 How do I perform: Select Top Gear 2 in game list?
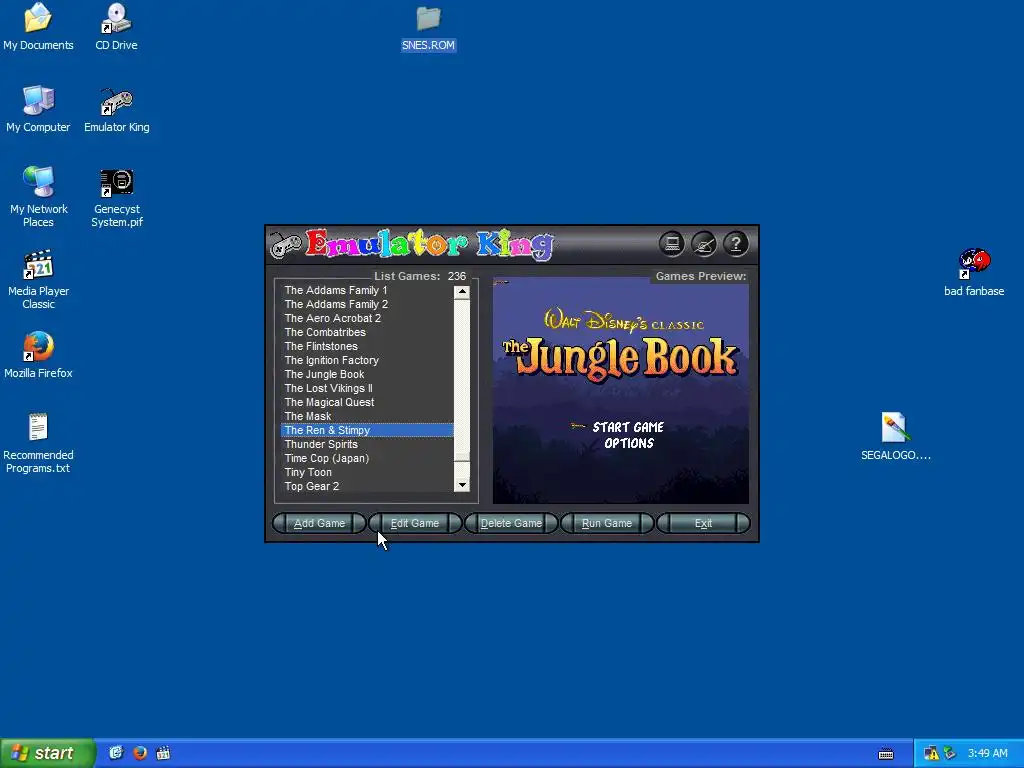pos(367,487)
